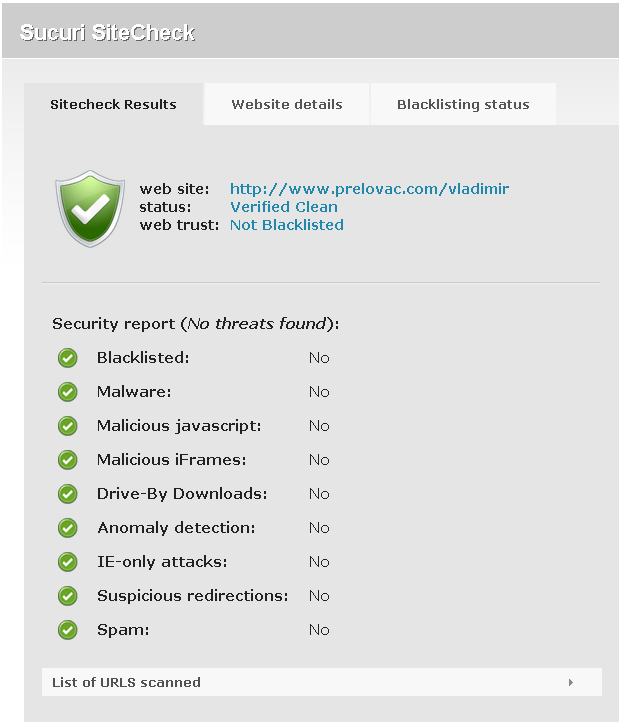Image resolution: width=619 pixels, height=722 pixels.
Task: Click green check icon beside Blacklisted
Action: click(68, 358)
